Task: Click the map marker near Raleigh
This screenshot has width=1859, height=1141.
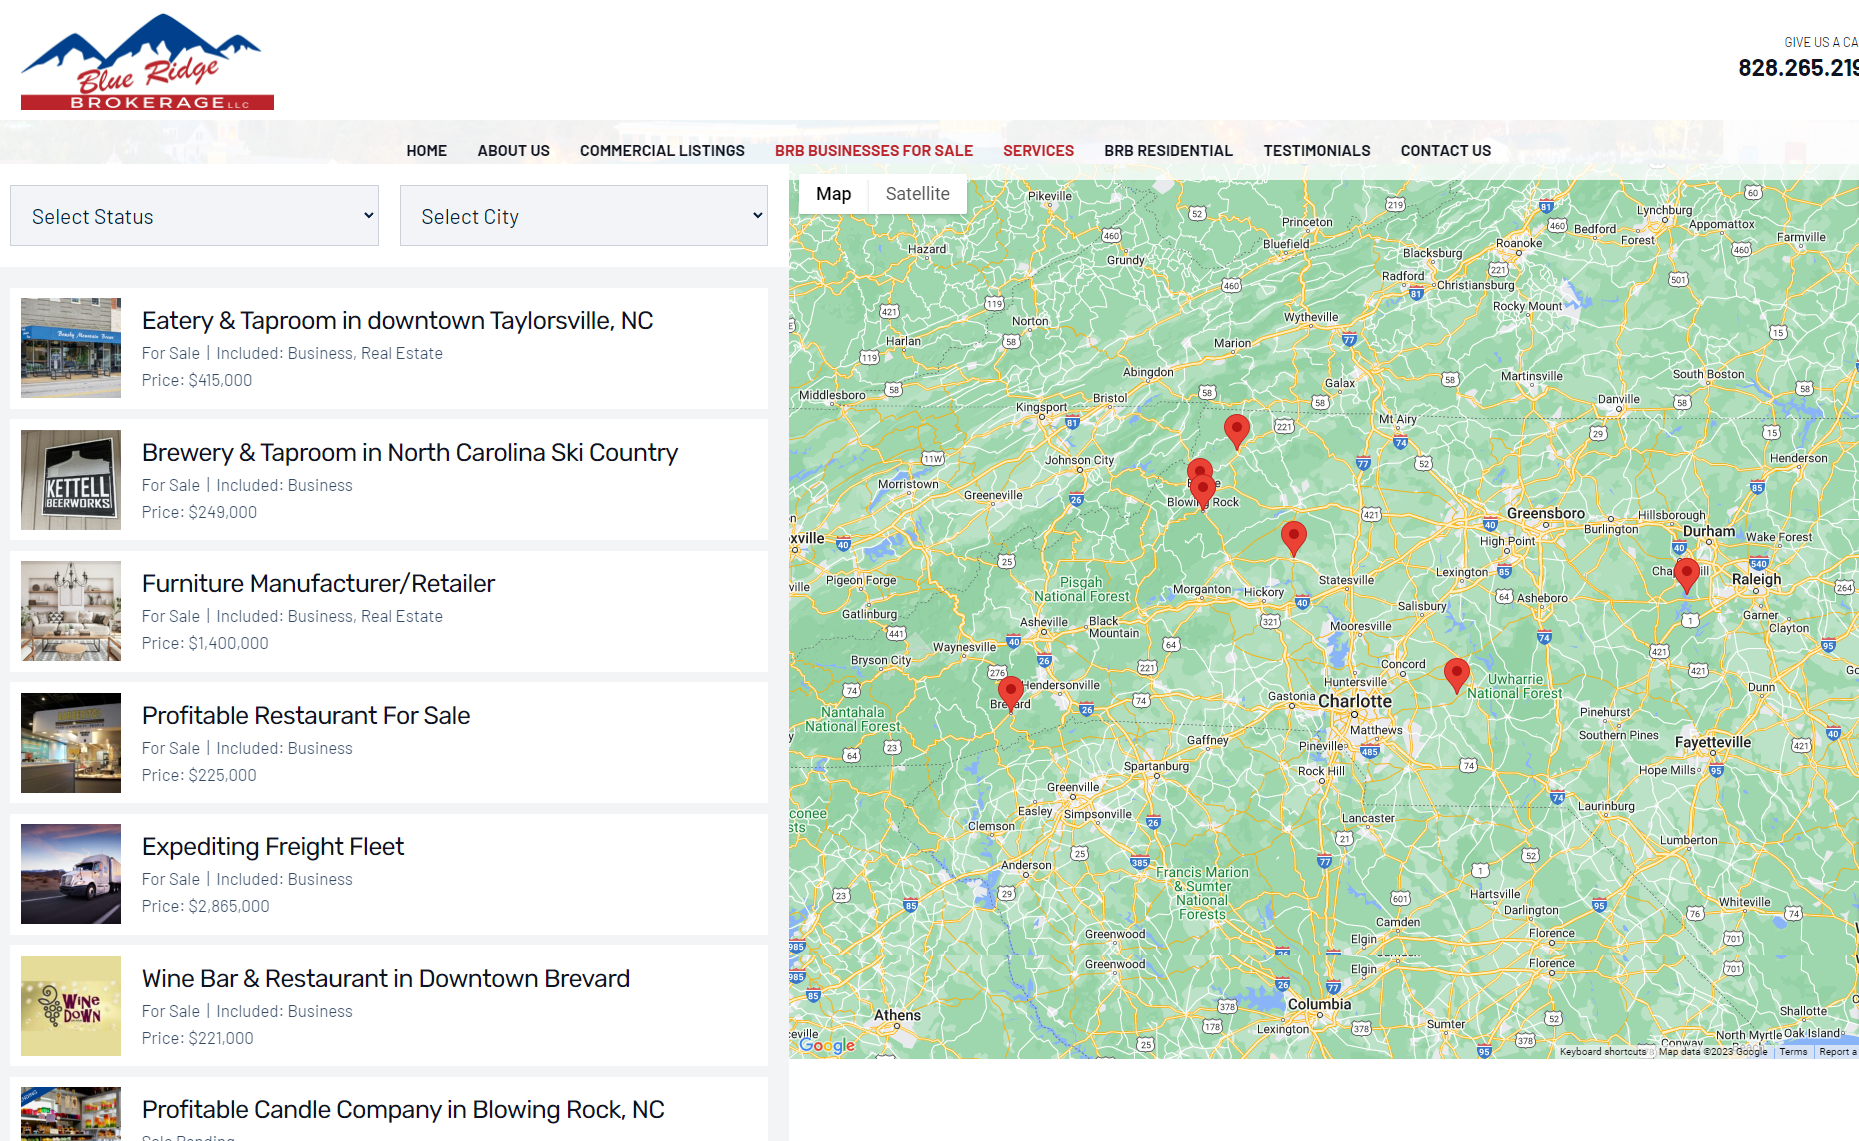Action: 1687,576
